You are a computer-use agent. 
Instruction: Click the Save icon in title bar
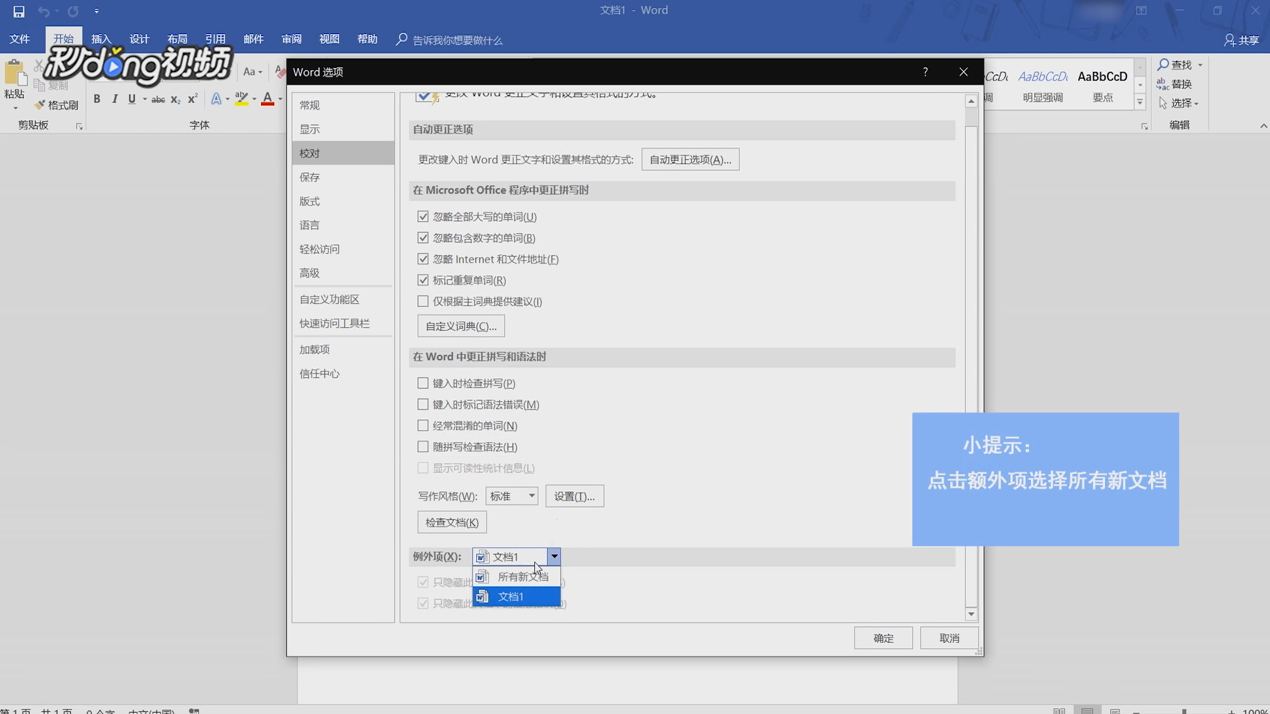pyautogui.click(x=18, y=11)
